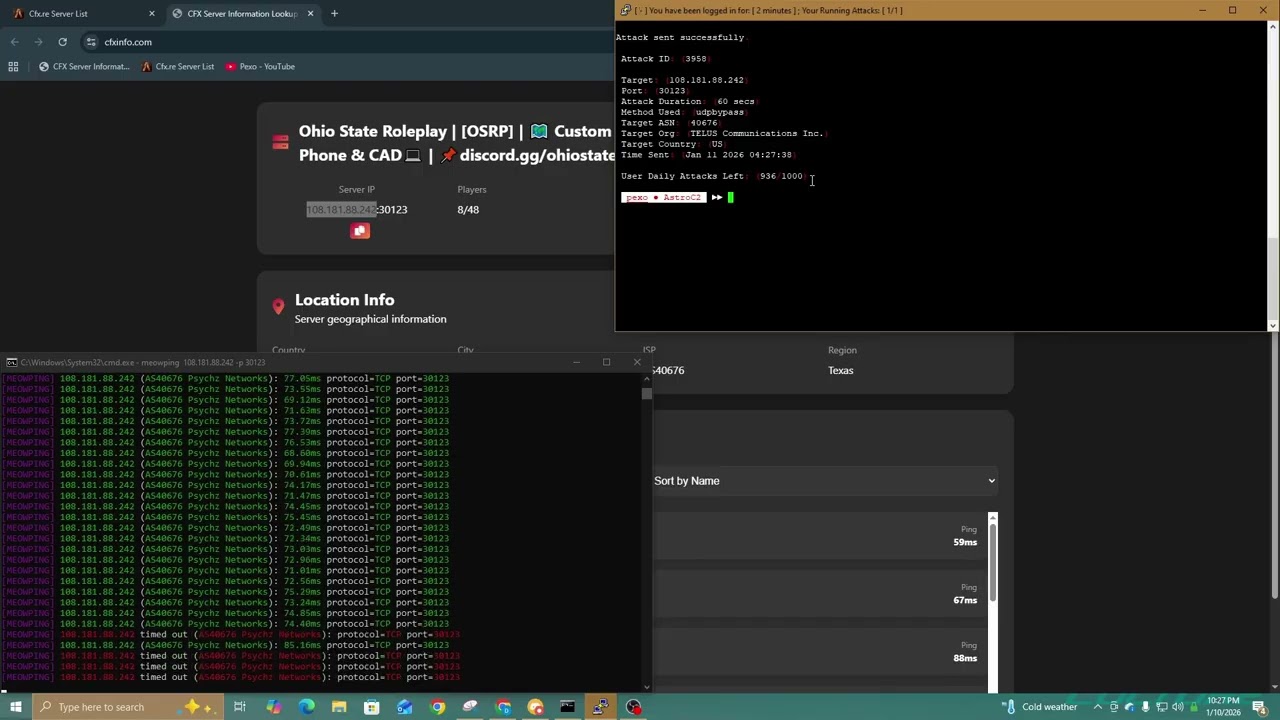This screenshot has height=720, width=1280.
Task: Open Cold weather widget on taskbar
Action: [1040, 707]
